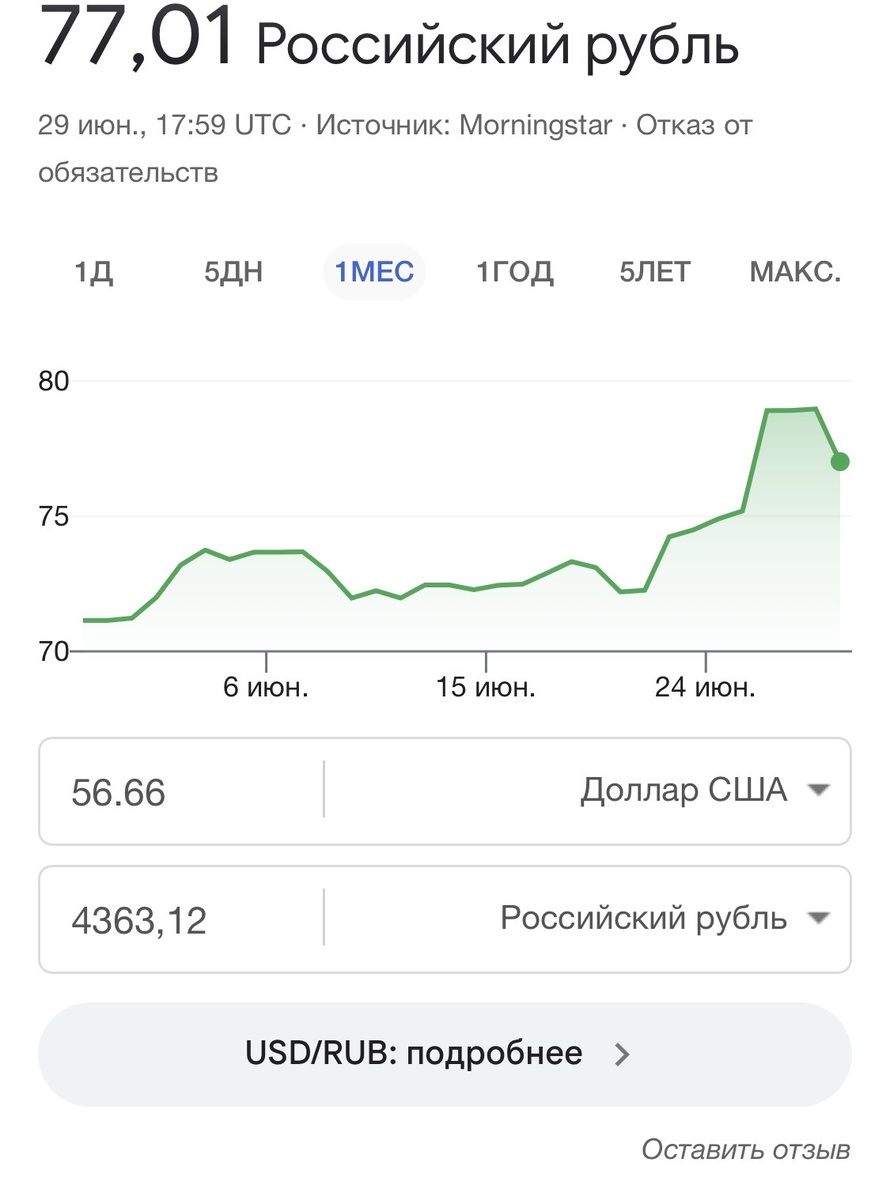Click the Доллар США currency selector label
Image resolution: width=890 pixels, height=1200 pixels.
click(684, 790)
